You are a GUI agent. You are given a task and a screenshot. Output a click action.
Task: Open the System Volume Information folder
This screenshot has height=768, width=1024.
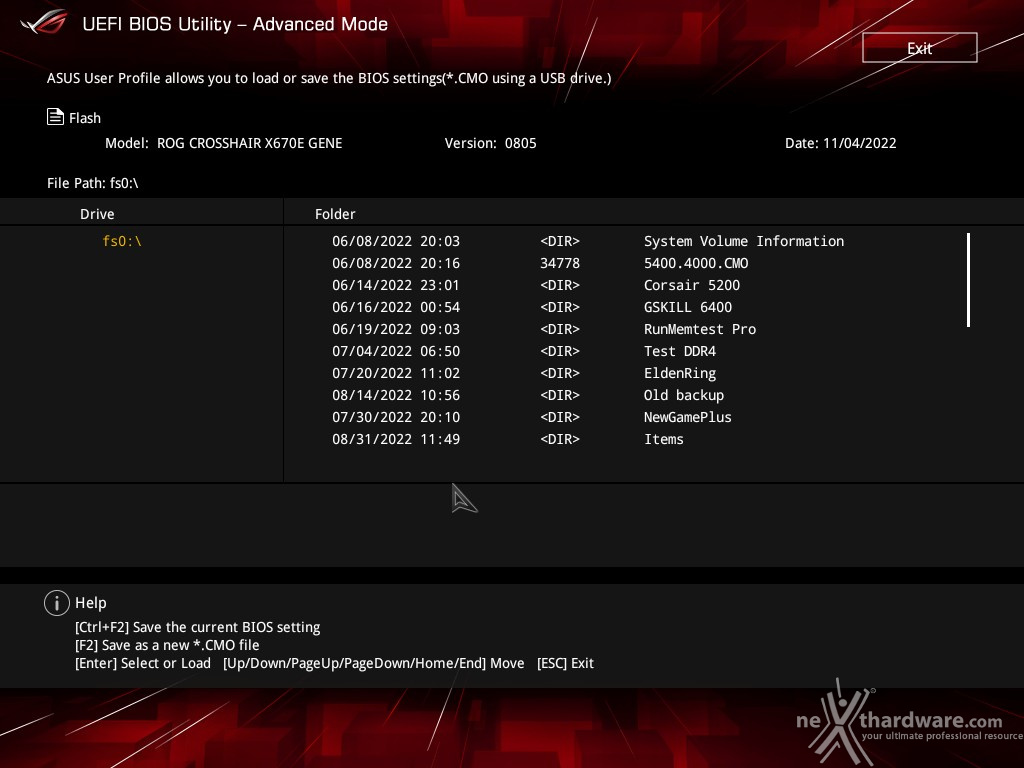(x=744, y=241)
